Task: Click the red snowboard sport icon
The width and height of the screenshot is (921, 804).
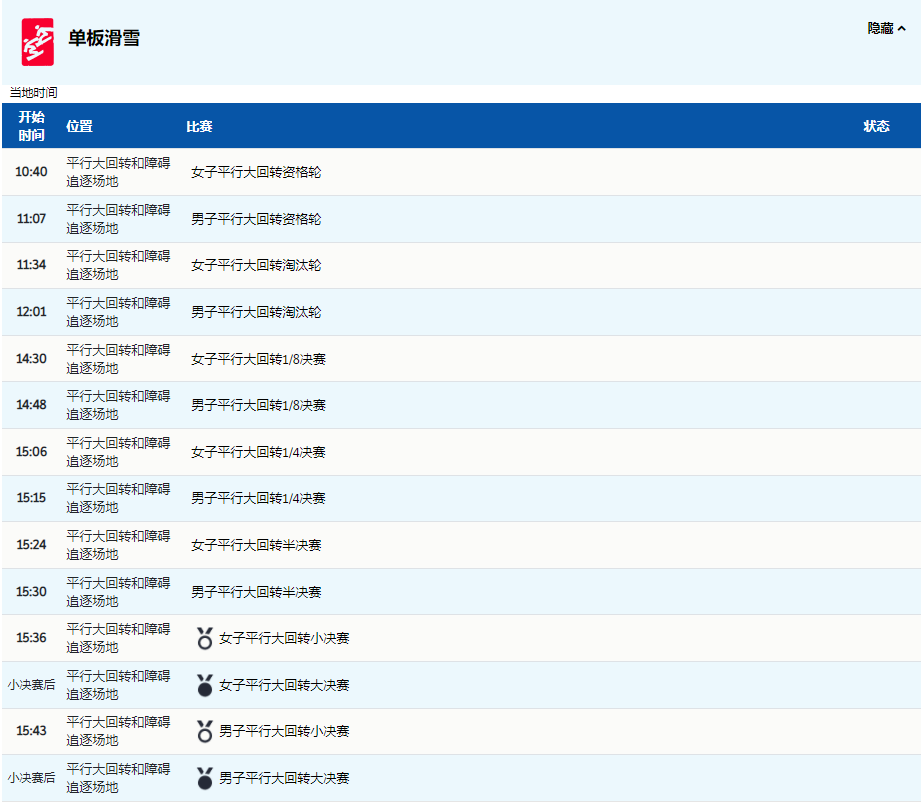Action: (x=38, y=41)
